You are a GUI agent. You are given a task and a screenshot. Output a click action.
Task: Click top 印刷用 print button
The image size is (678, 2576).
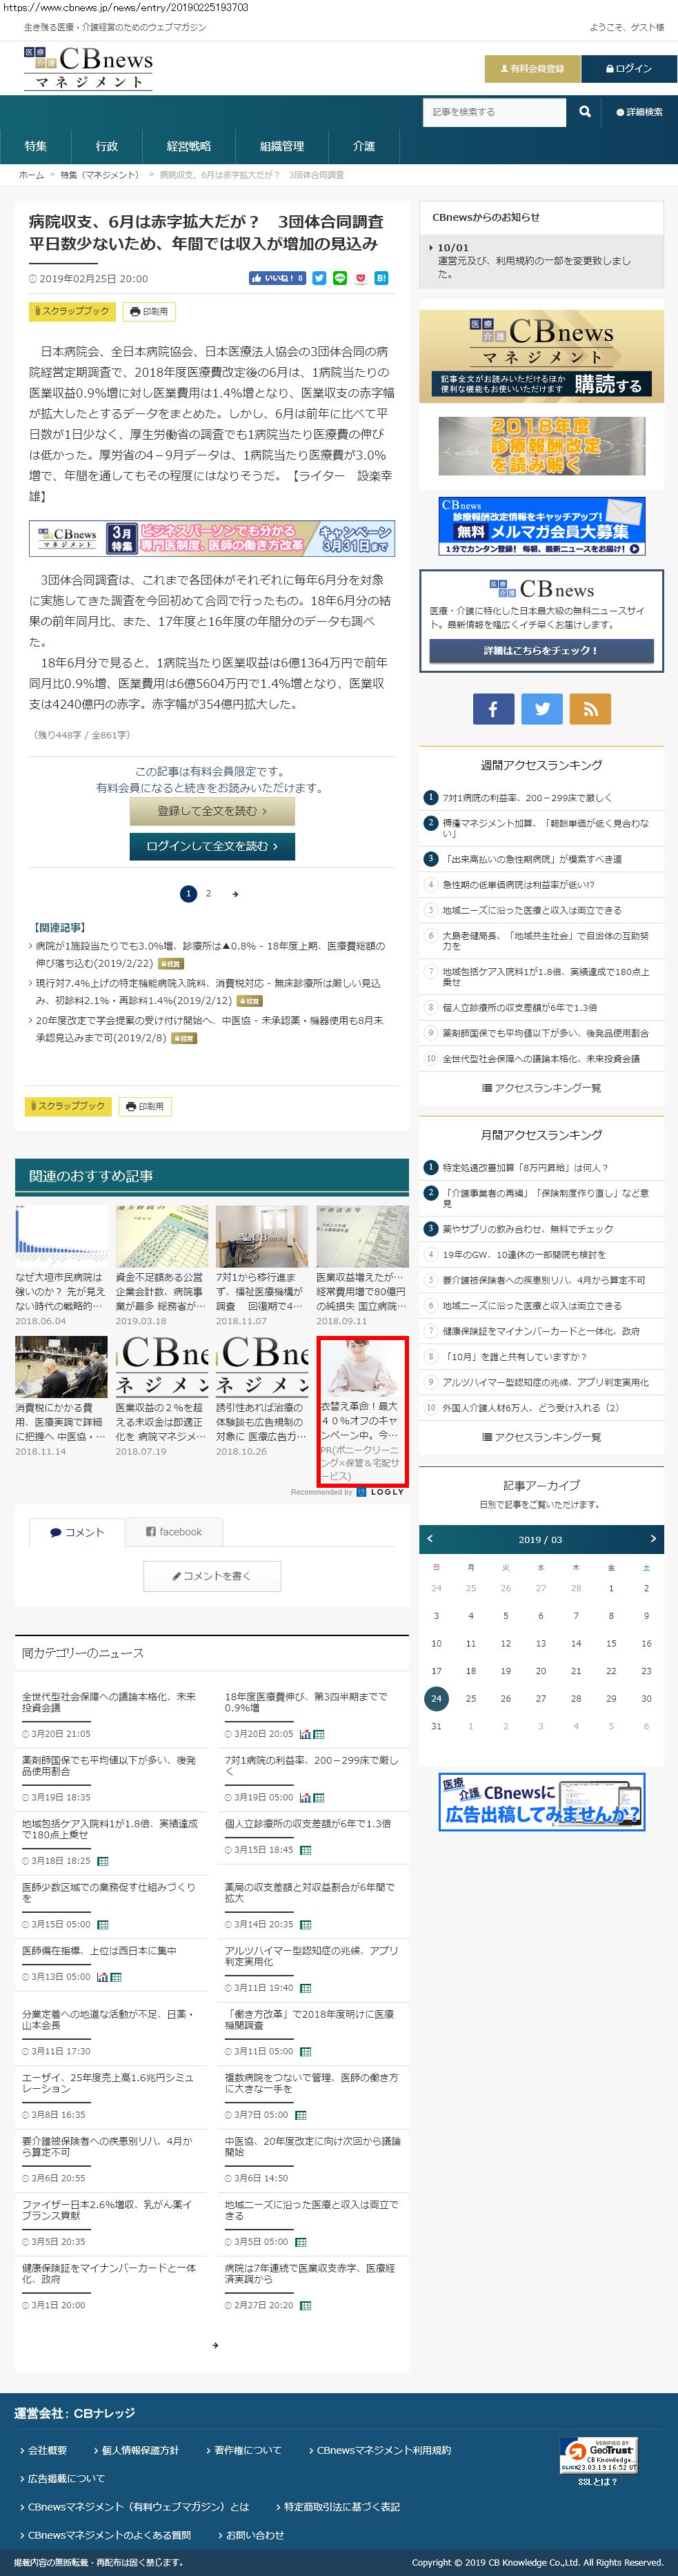tap(149, 311)
